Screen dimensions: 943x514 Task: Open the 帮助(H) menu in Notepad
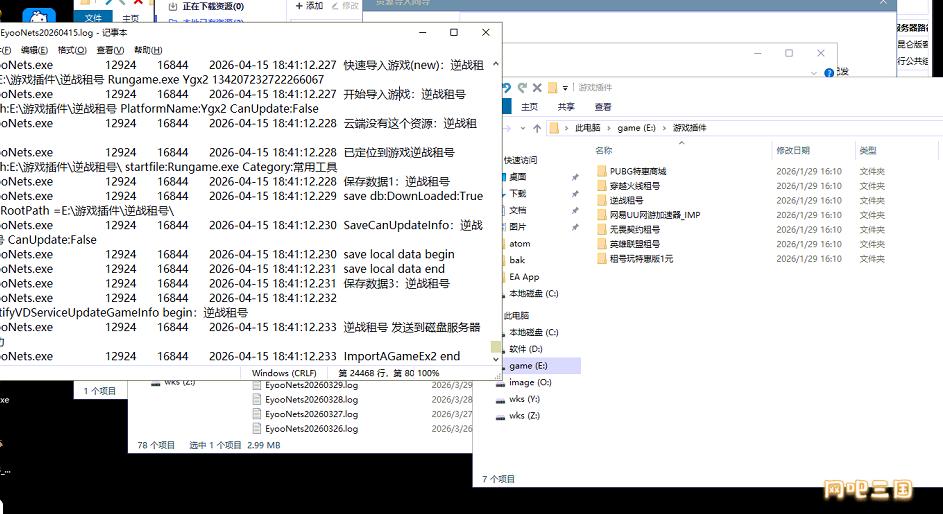coord(148,50)
